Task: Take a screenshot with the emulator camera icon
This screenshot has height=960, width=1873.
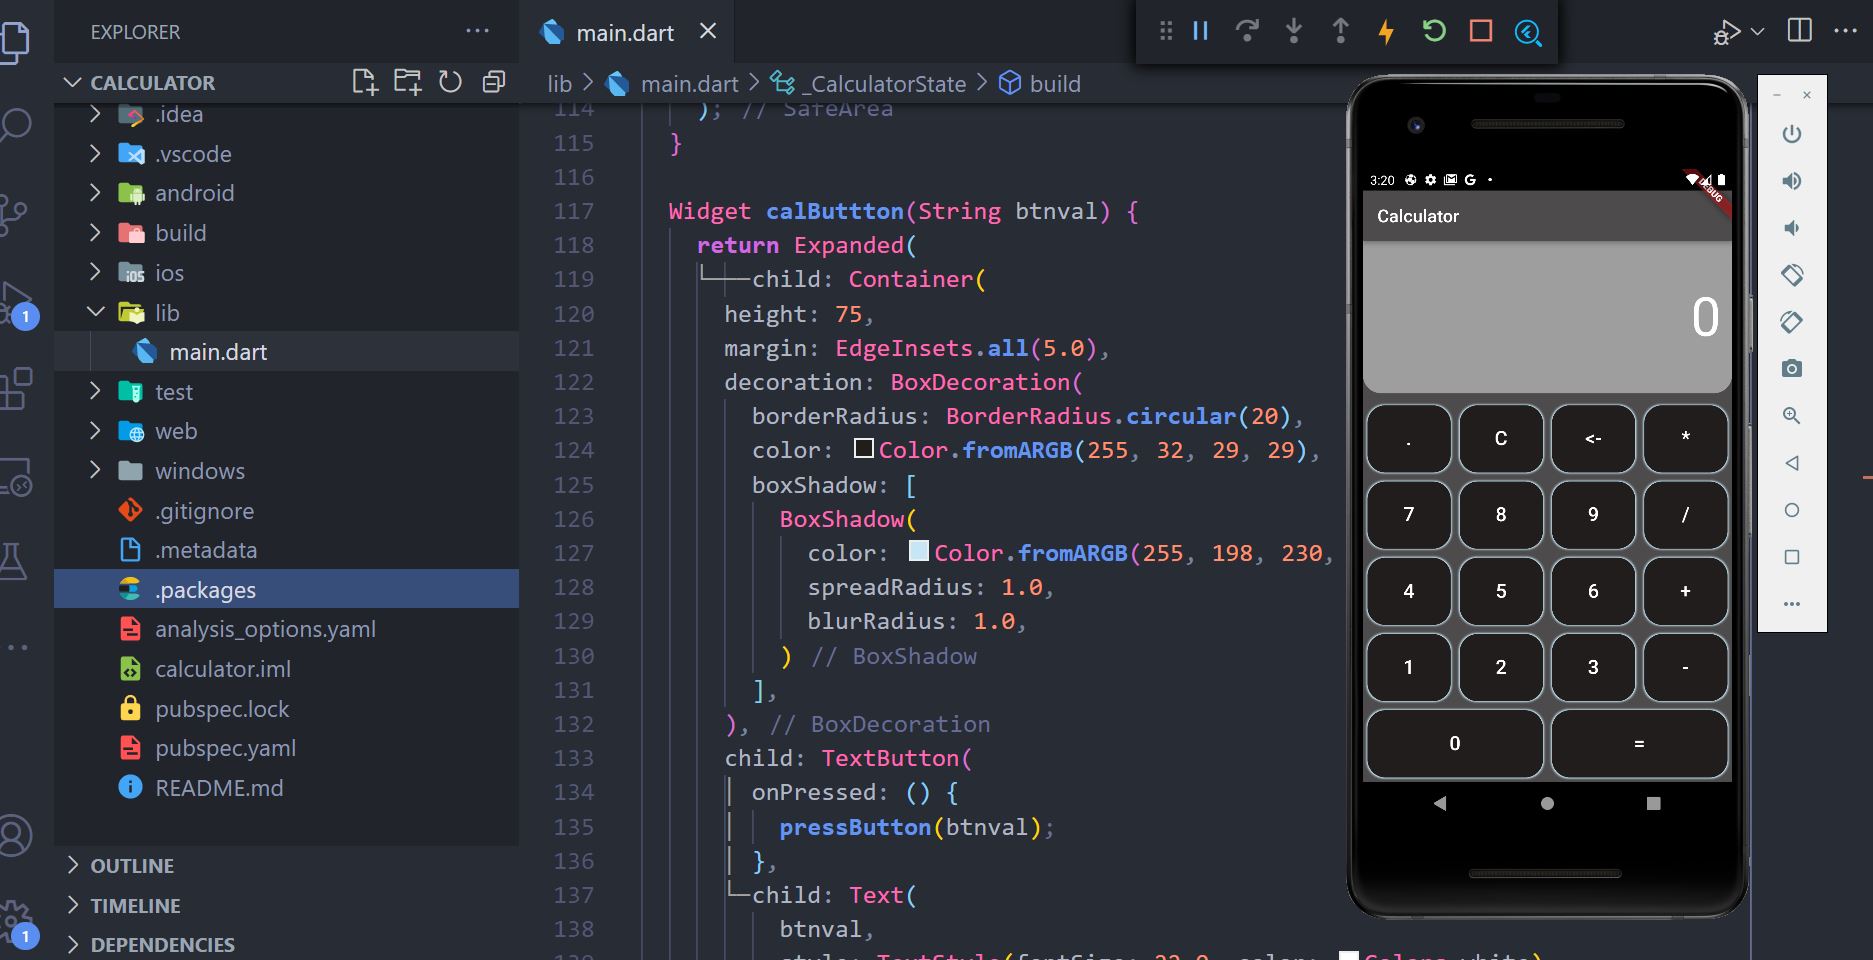Action: pos(1791,368)
